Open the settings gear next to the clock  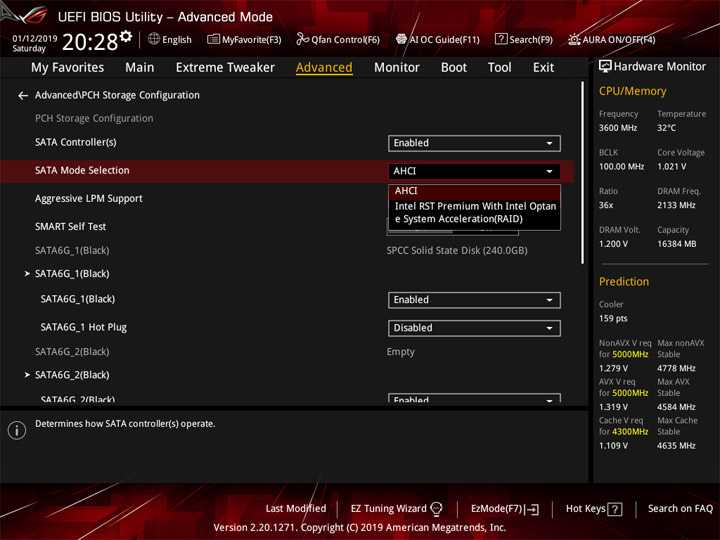[x=126, y=36]
